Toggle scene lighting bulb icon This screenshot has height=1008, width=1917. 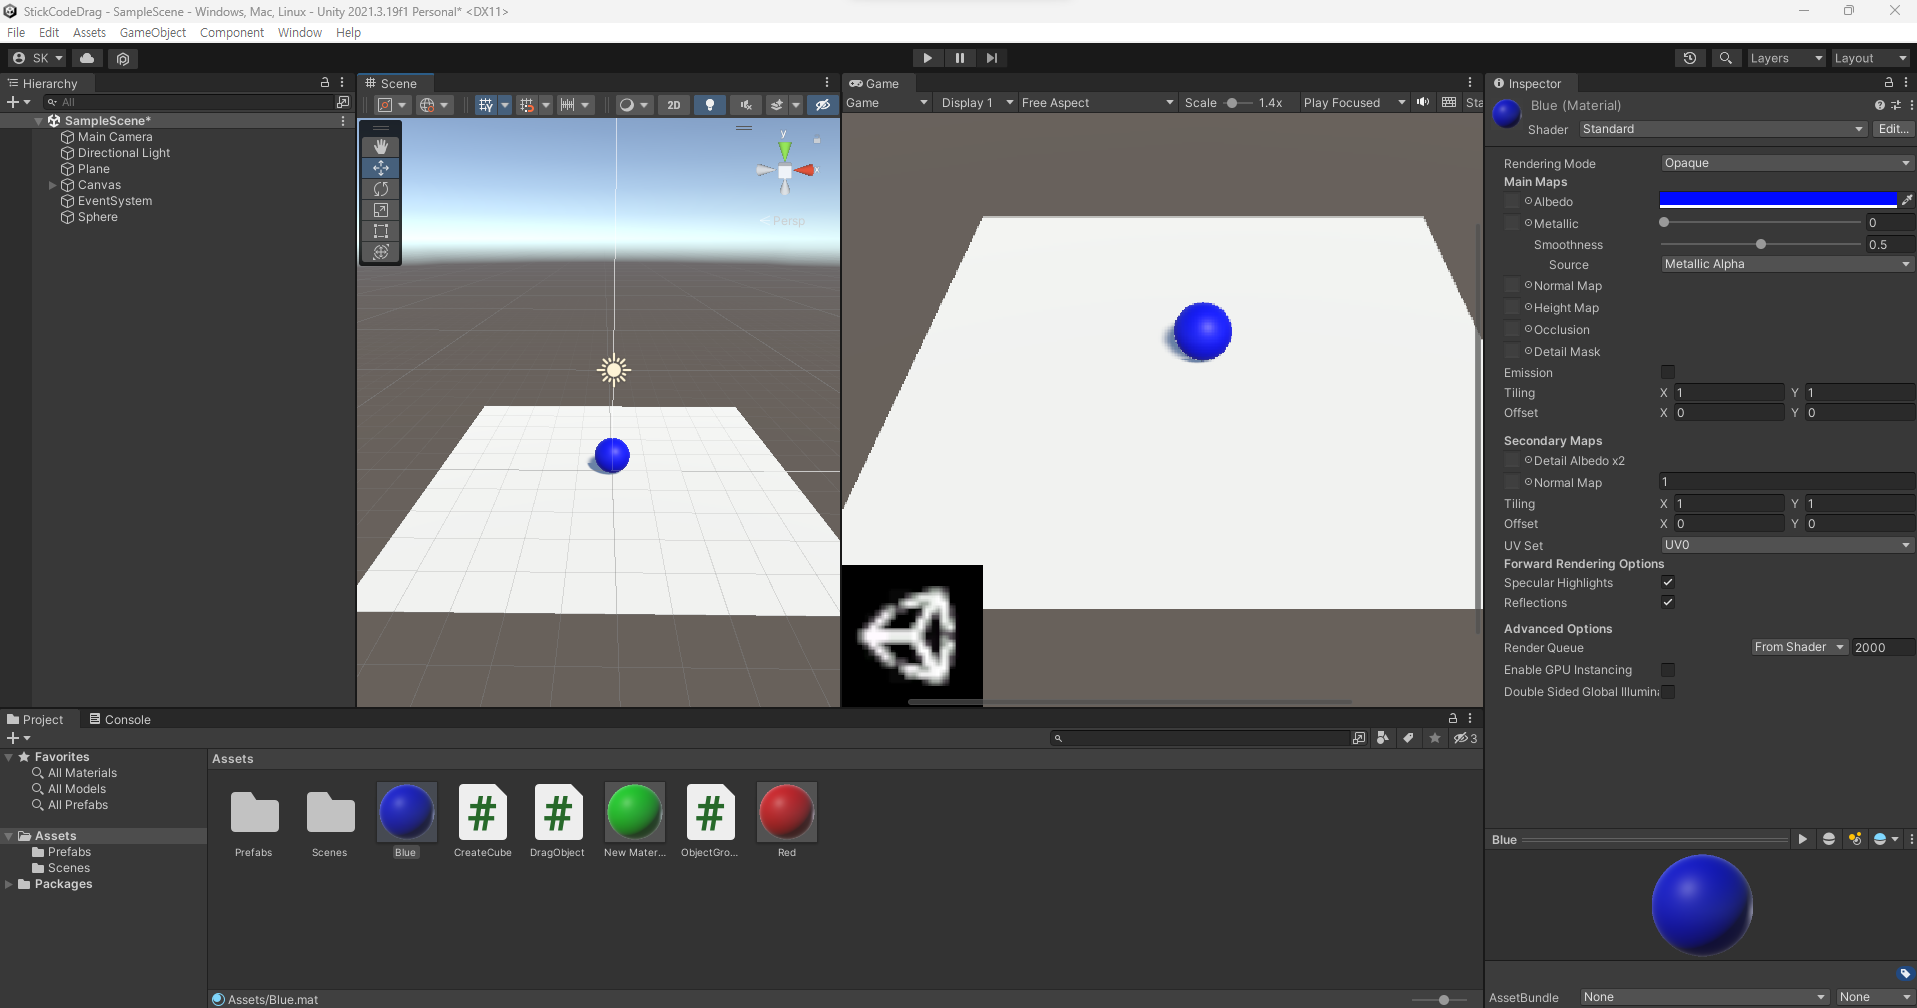(x=710, y=104)
